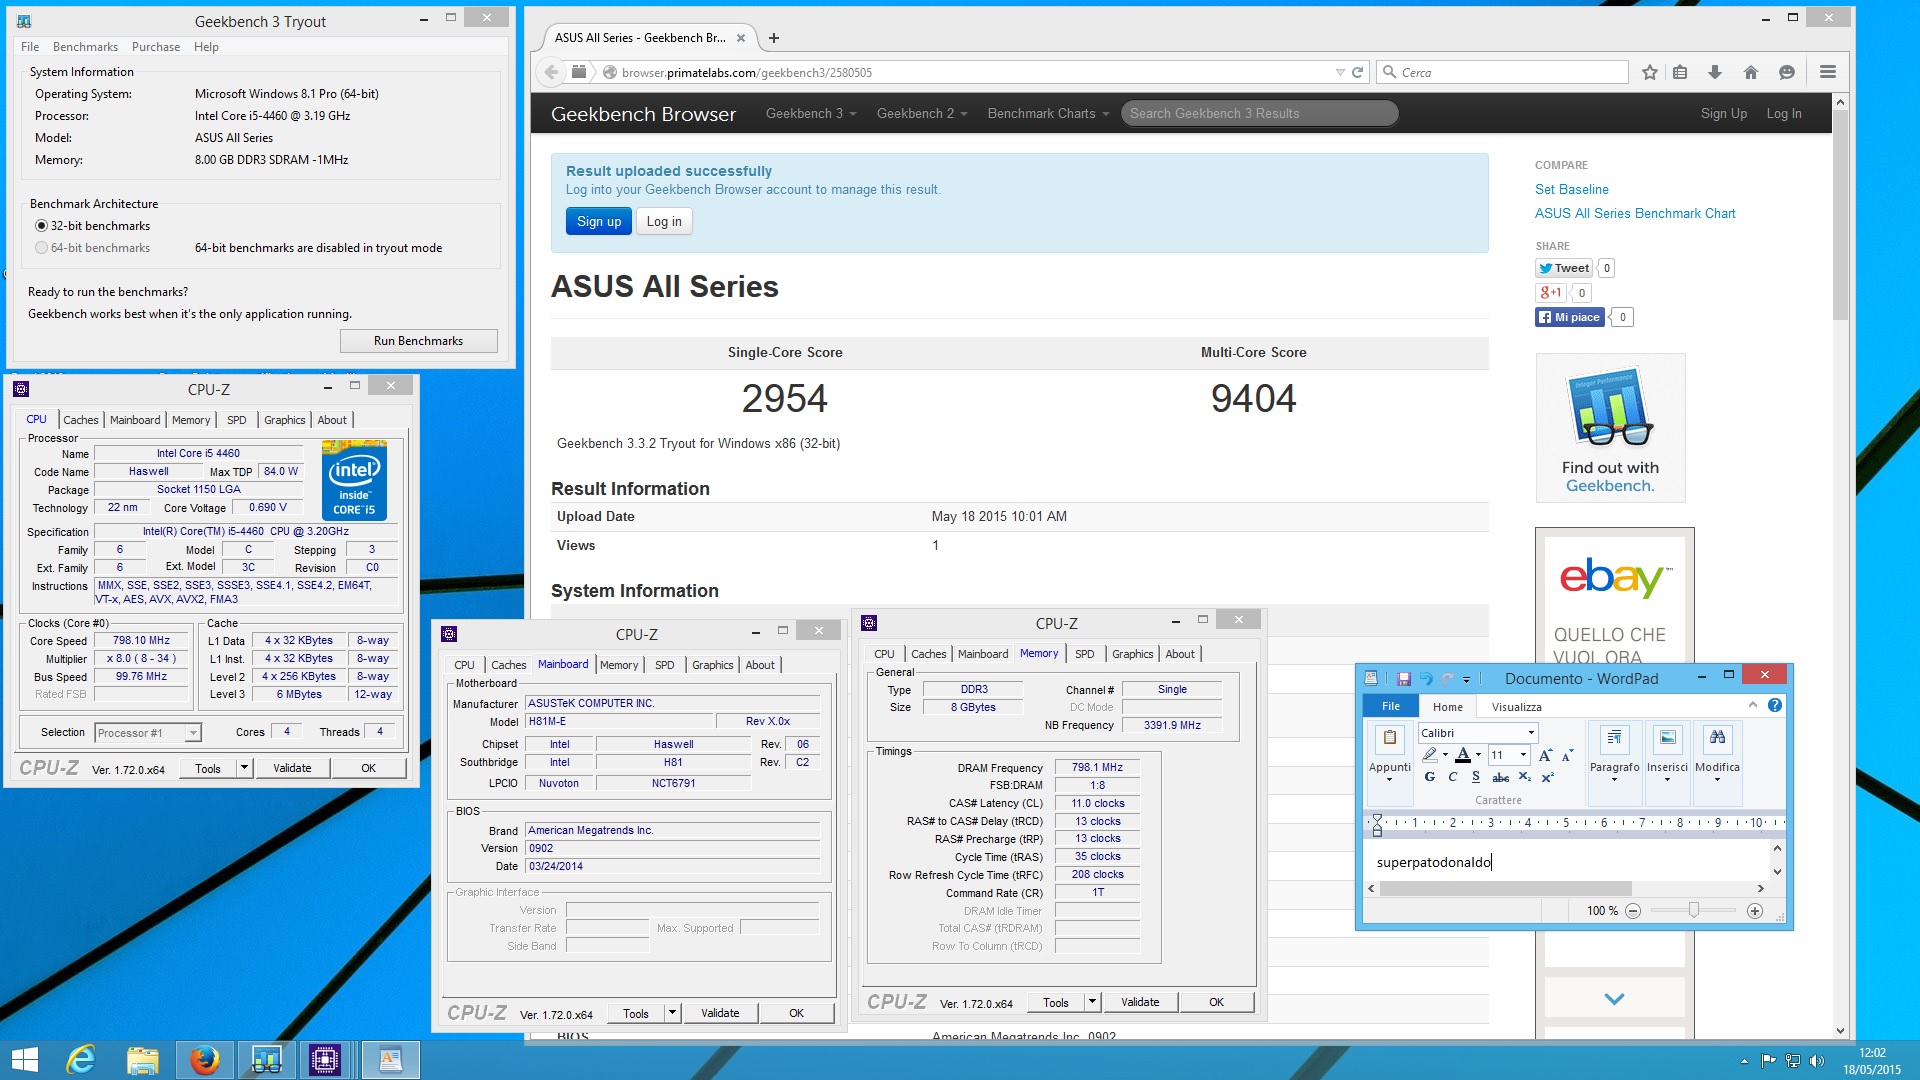The width and height of the screenshot is (1920, 1080).
Task: Apply italic with the C button in WordPad
Action: (x=1452, y=777)
